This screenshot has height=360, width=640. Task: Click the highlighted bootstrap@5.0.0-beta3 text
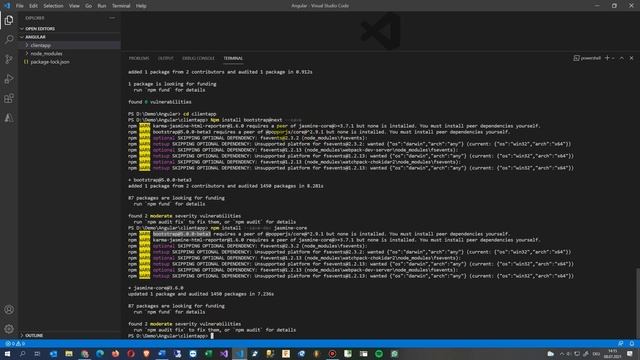pos(182,234)
